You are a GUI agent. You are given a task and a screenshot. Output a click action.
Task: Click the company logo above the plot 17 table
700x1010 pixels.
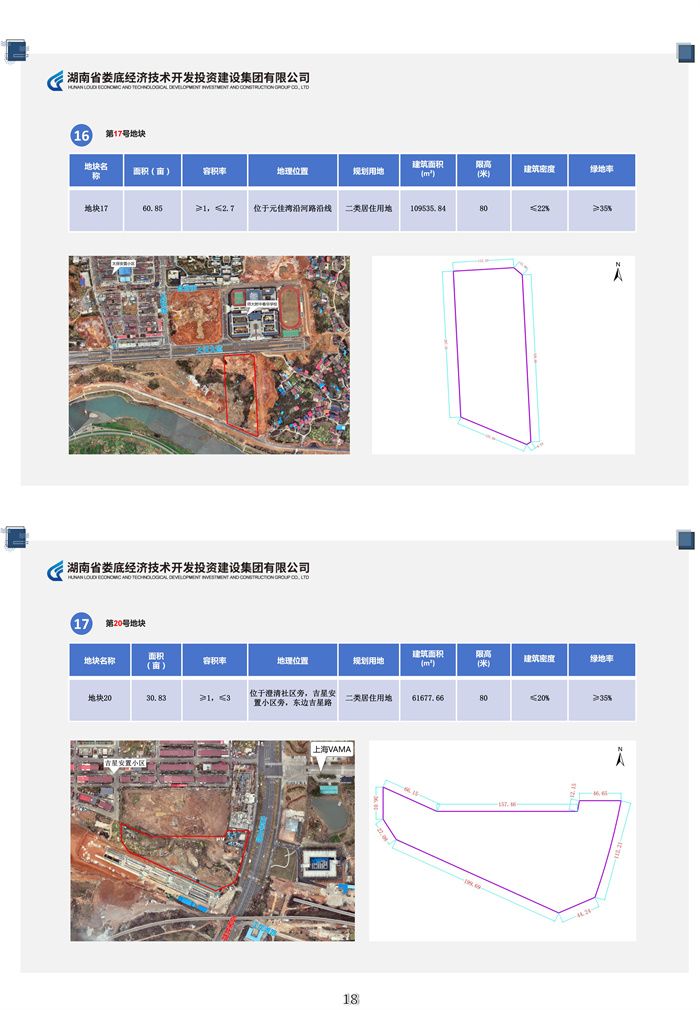pyautogui.click(x=55, y=81)
